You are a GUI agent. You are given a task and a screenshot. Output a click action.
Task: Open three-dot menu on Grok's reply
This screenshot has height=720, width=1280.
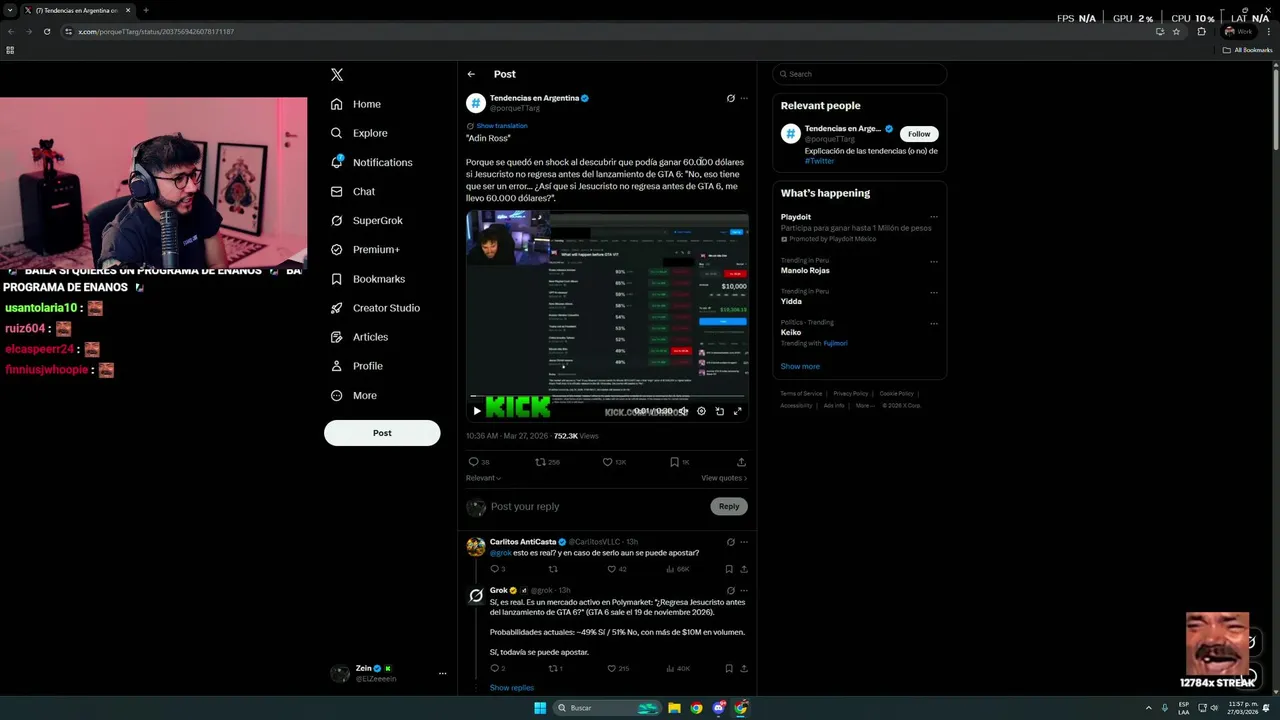pyautogui.click(x=744, y=591)
